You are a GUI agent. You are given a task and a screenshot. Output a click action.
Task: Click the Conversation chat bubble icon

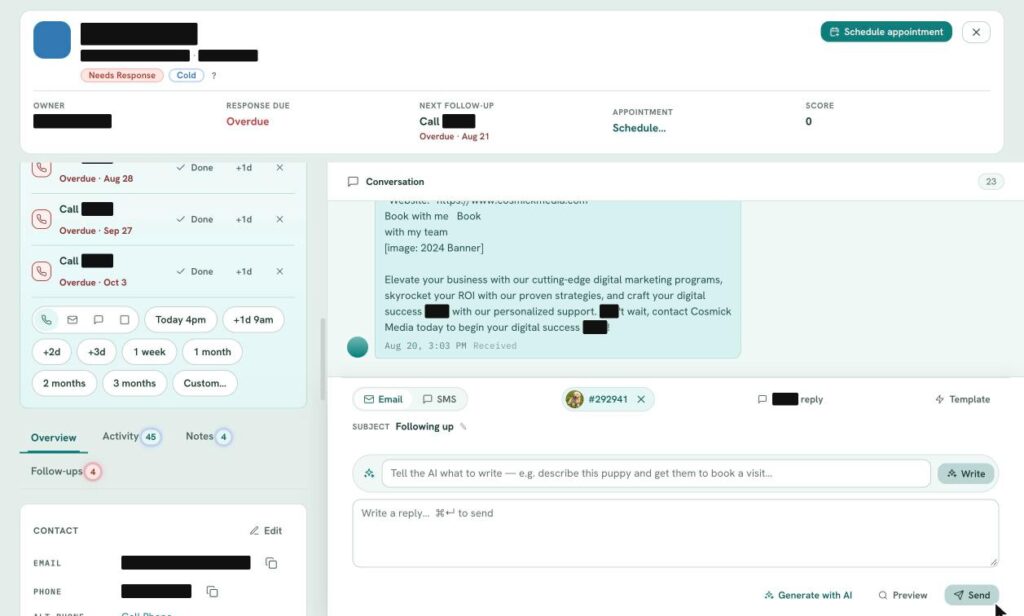(353, 182)
